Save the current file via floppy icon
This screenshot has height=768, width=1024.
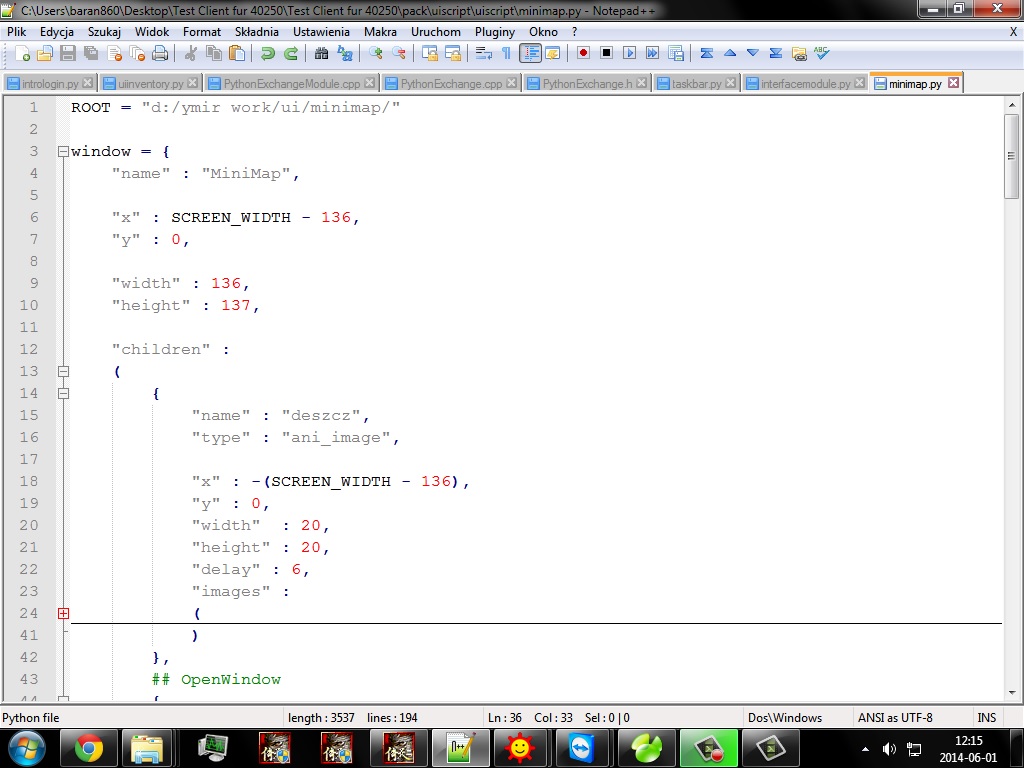click(68, 54)
